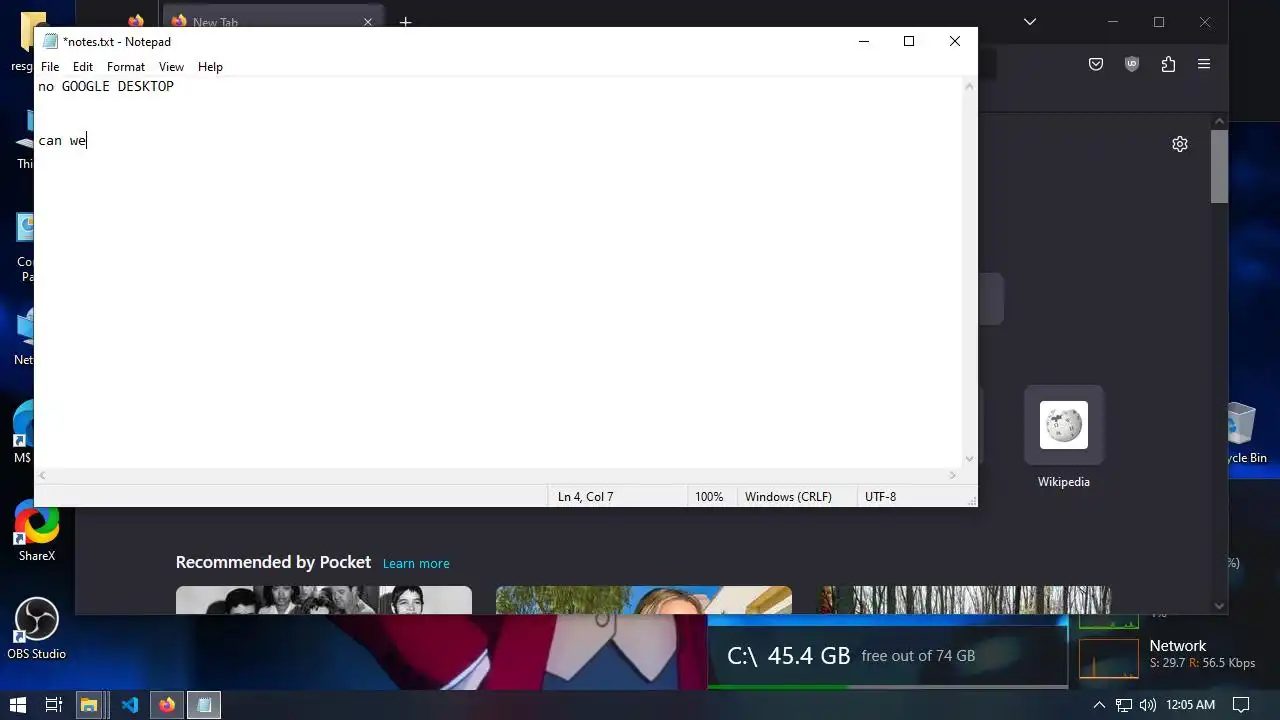Follow the Learn more link beside Pocket
The height and width of the screenshot is (720, 1280).
click(x=416, y=563)
